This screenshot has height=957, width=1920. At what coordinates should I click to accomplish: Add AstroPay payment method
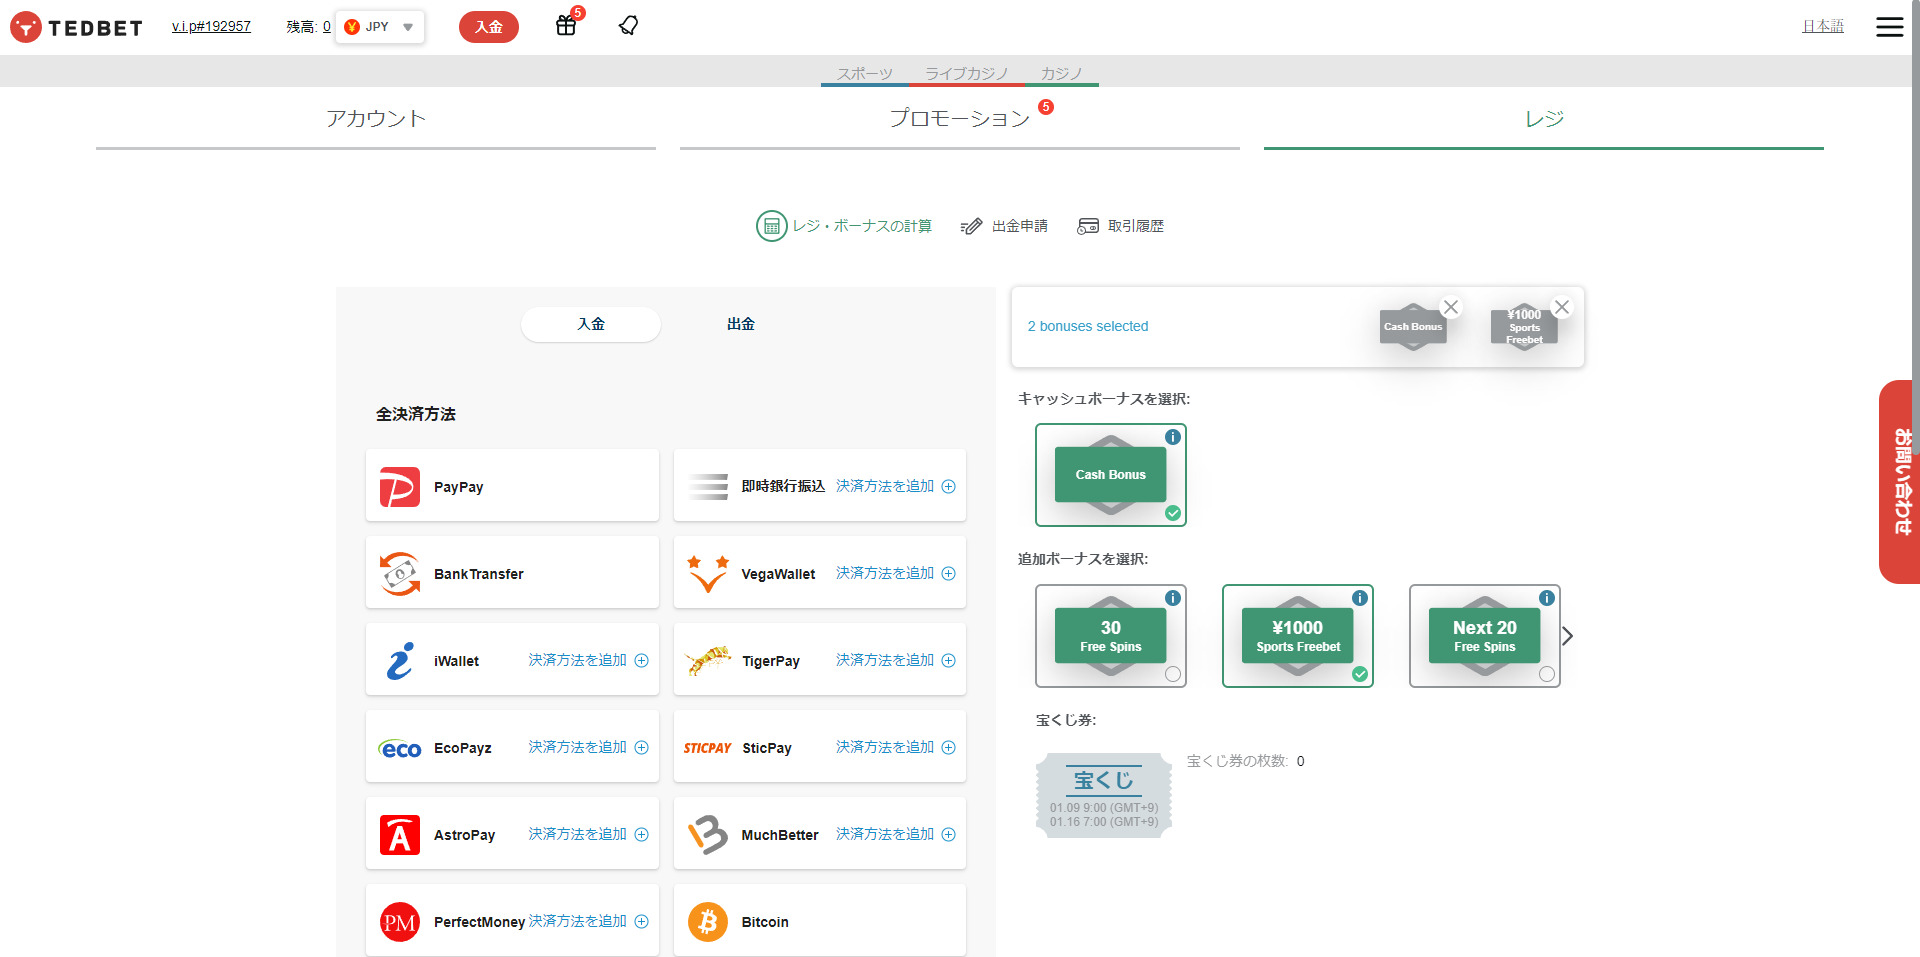click(589, 834)
